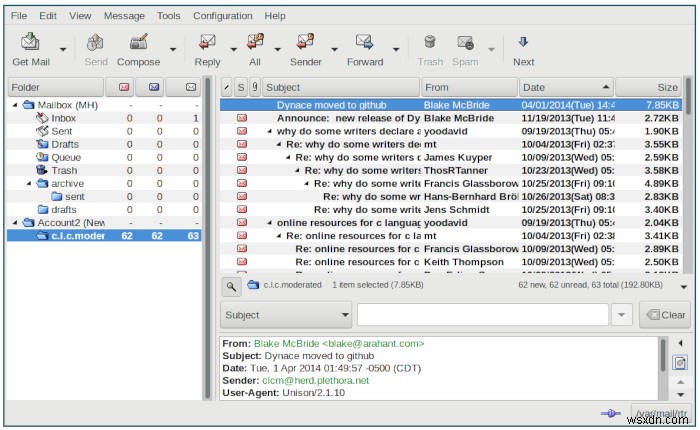This screenshot has height=430, width=700.
Task: Click Reply to Sender icon
Action: click(x=305, y=42)
